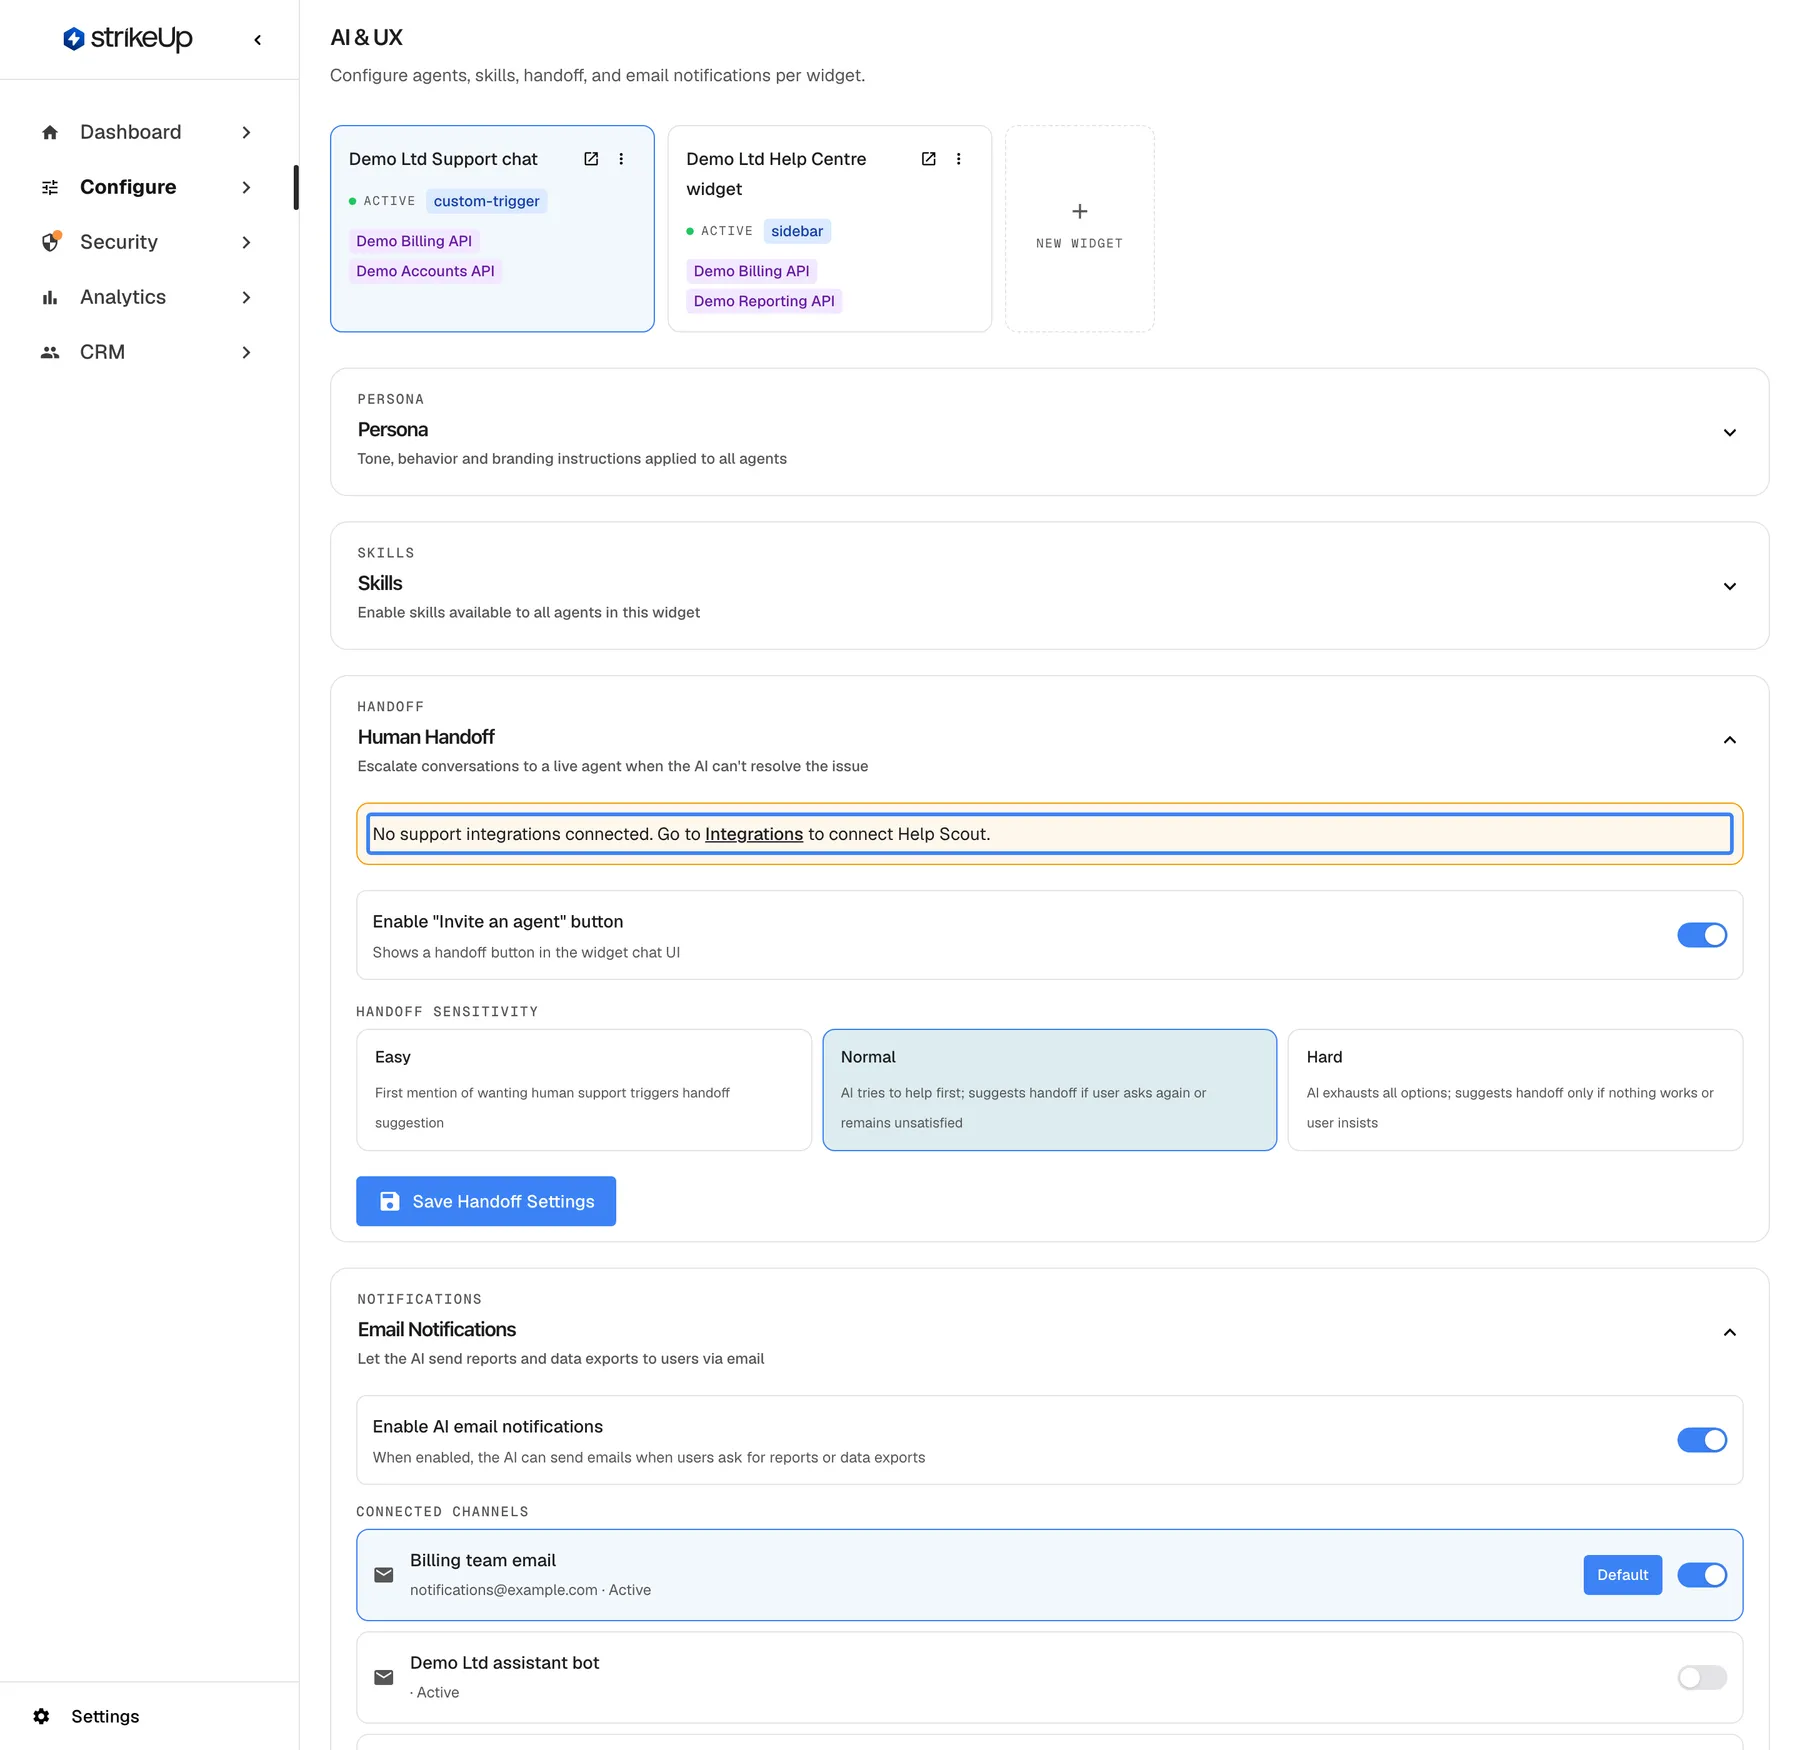Expand the Skills section

tap(1730, 587)
